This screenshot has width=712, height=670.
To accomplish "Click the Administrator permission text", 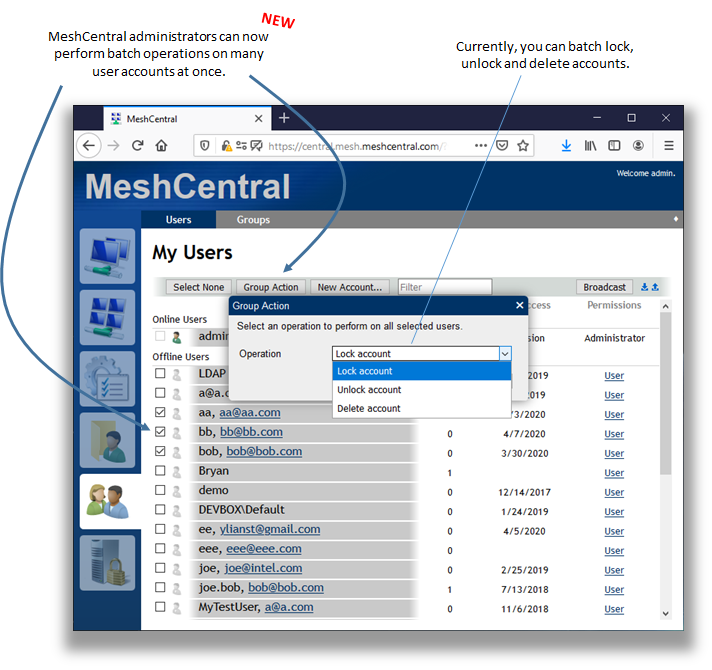I will (614, 338).
